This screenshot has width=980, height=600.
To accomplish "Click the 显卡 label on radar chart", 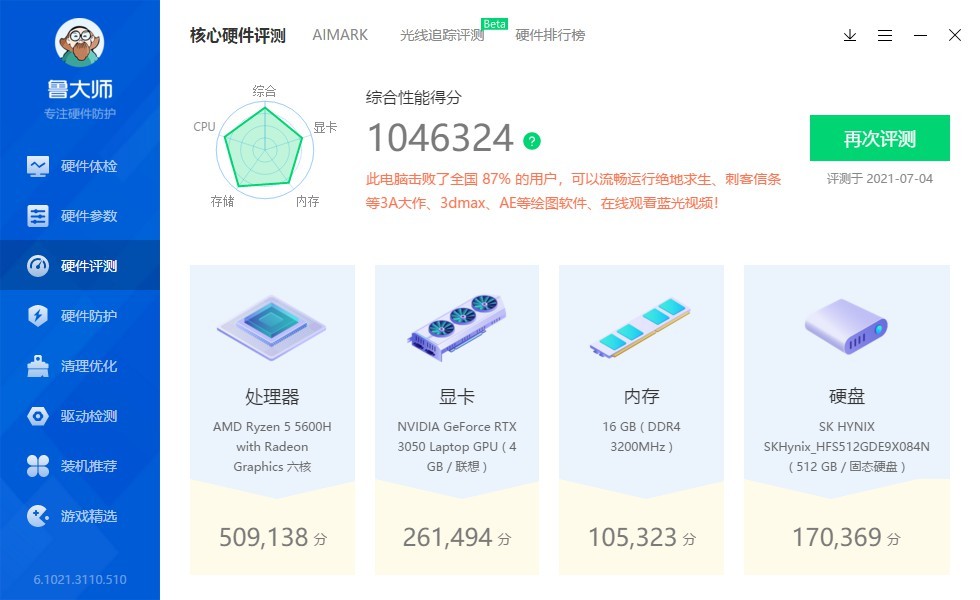I will [x=325, y=128].
